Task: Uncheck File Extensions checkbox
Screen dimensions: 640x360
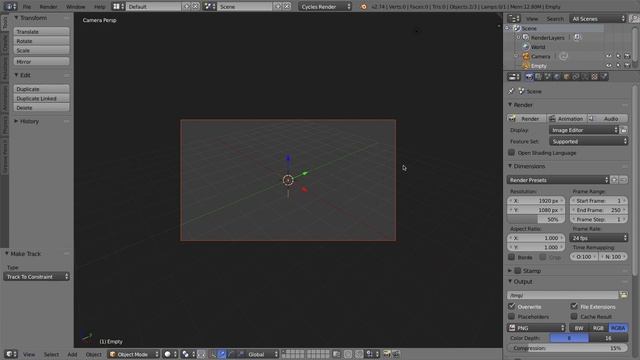Action: click(574, 306)
